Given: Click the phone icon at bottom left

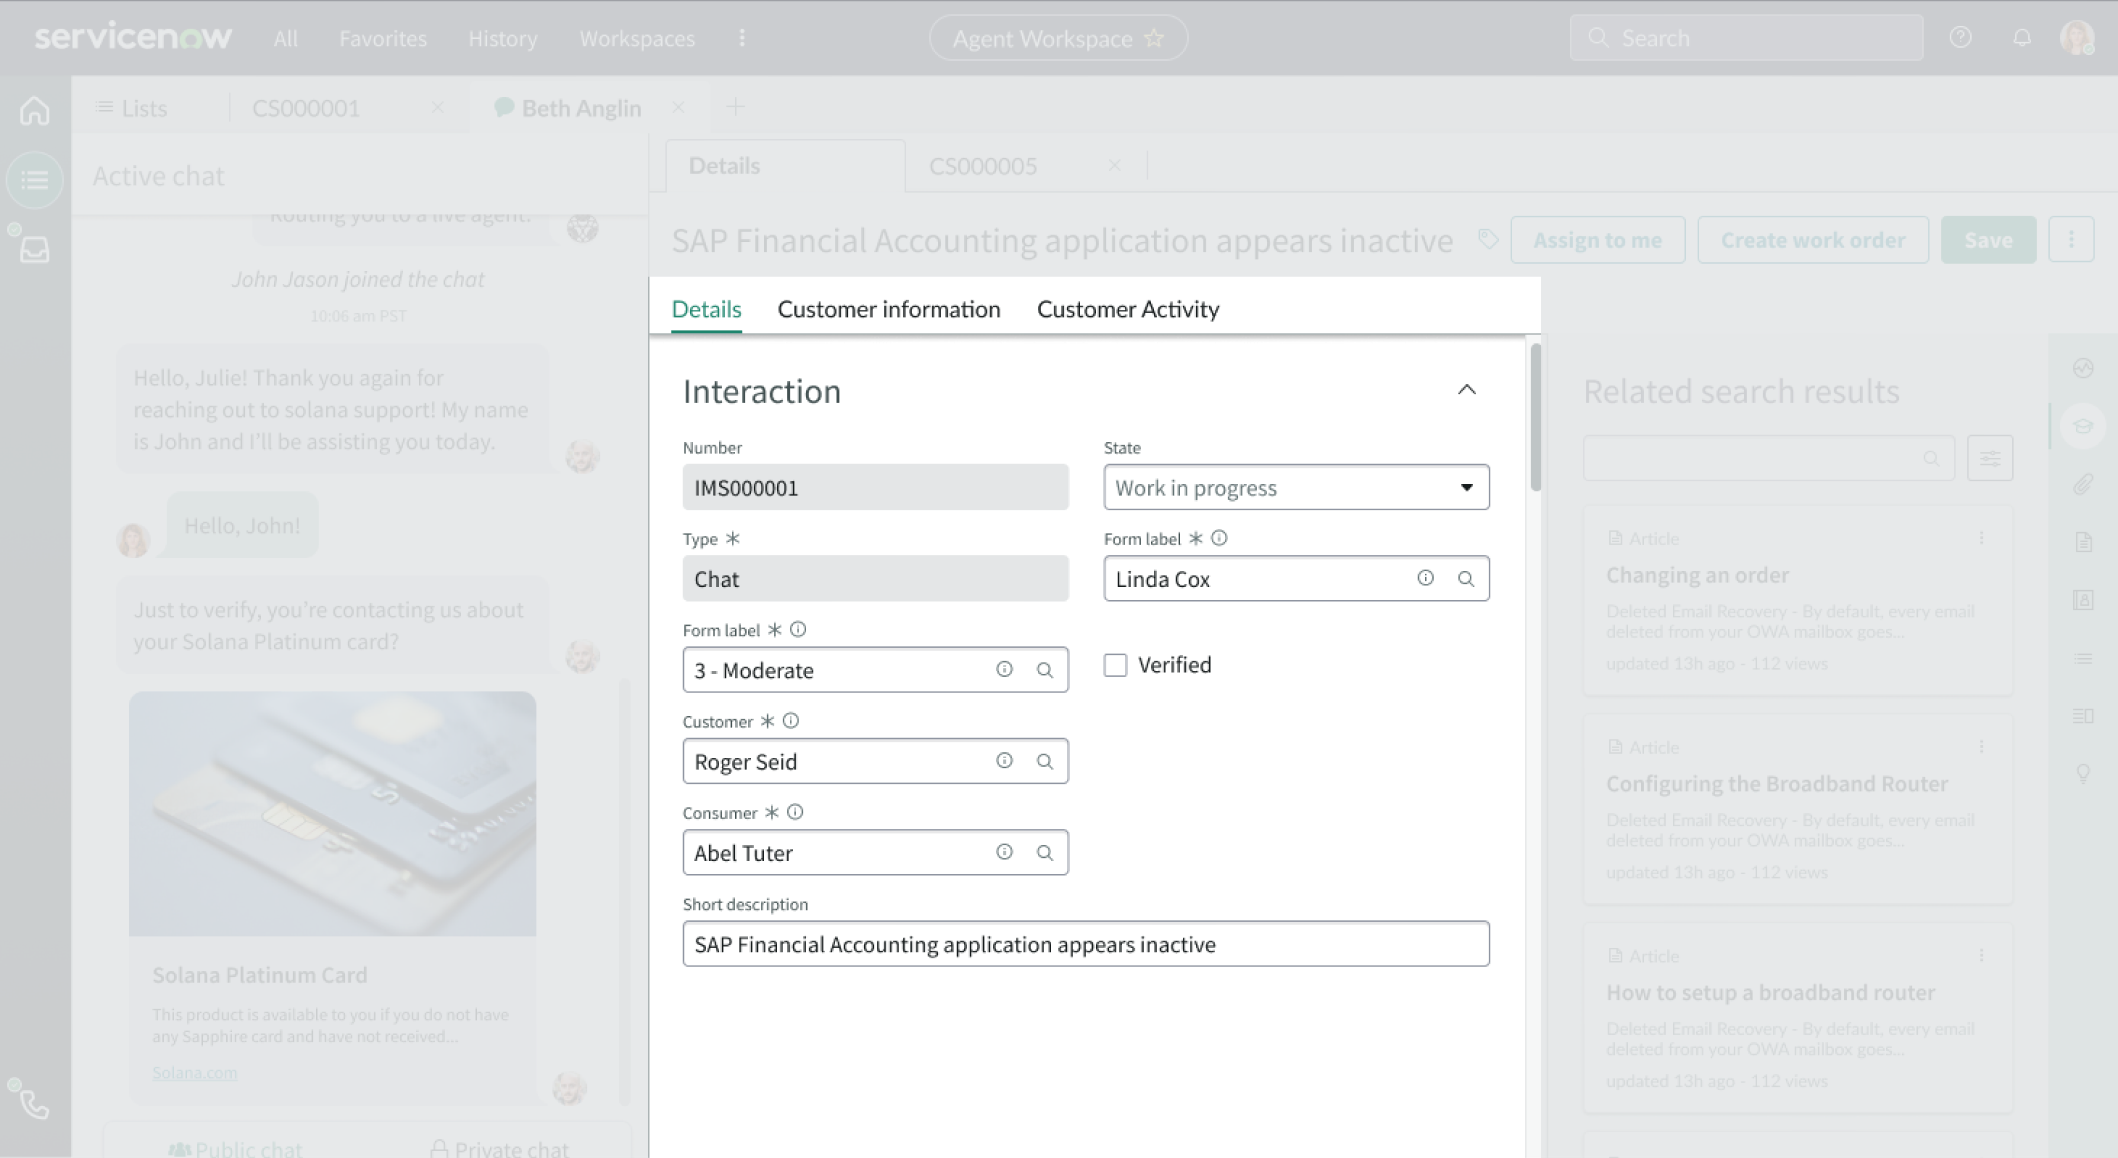Looking at the screenshot, I should pos(35,1104).
